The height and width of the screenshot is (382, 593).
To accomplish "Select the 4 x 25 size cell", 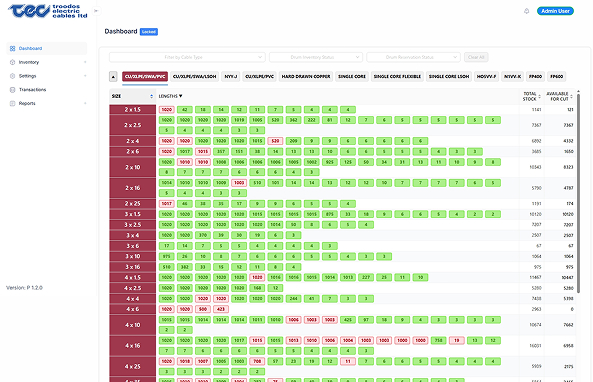I will pyautogui.click(x=133, y=366).
